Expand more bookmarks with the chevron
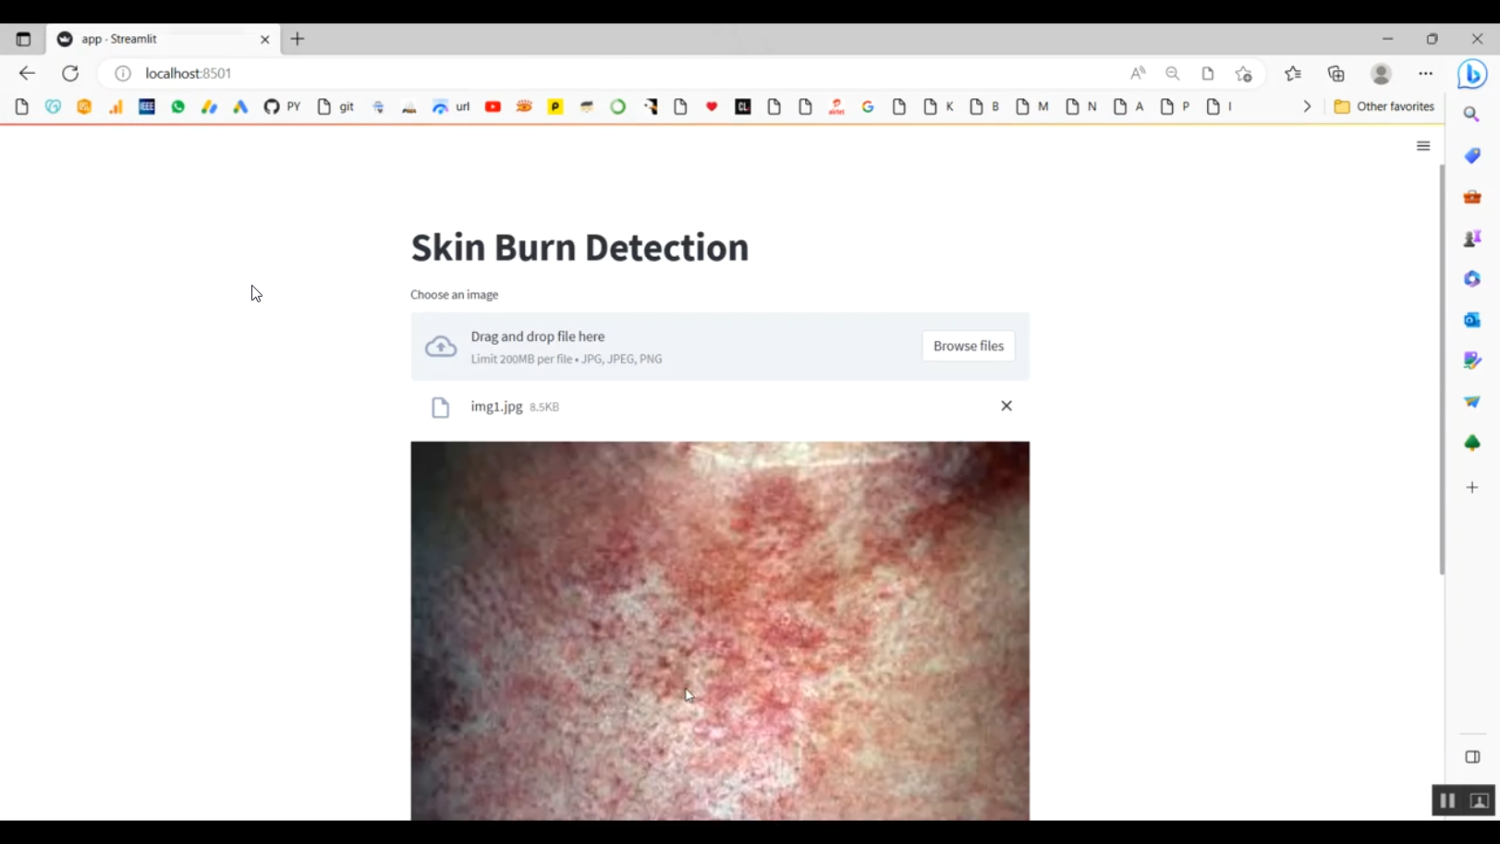 (x=1307, y=106)
